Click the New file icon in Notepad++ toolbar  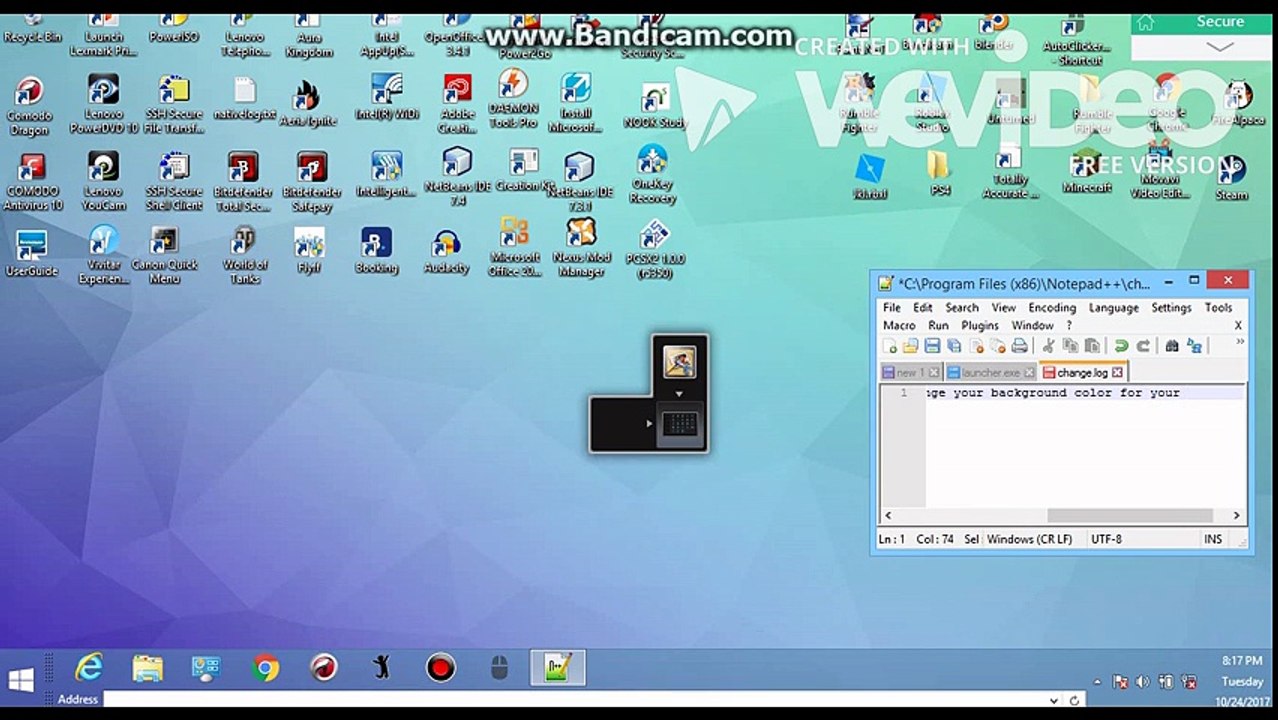tap(890, 346)
